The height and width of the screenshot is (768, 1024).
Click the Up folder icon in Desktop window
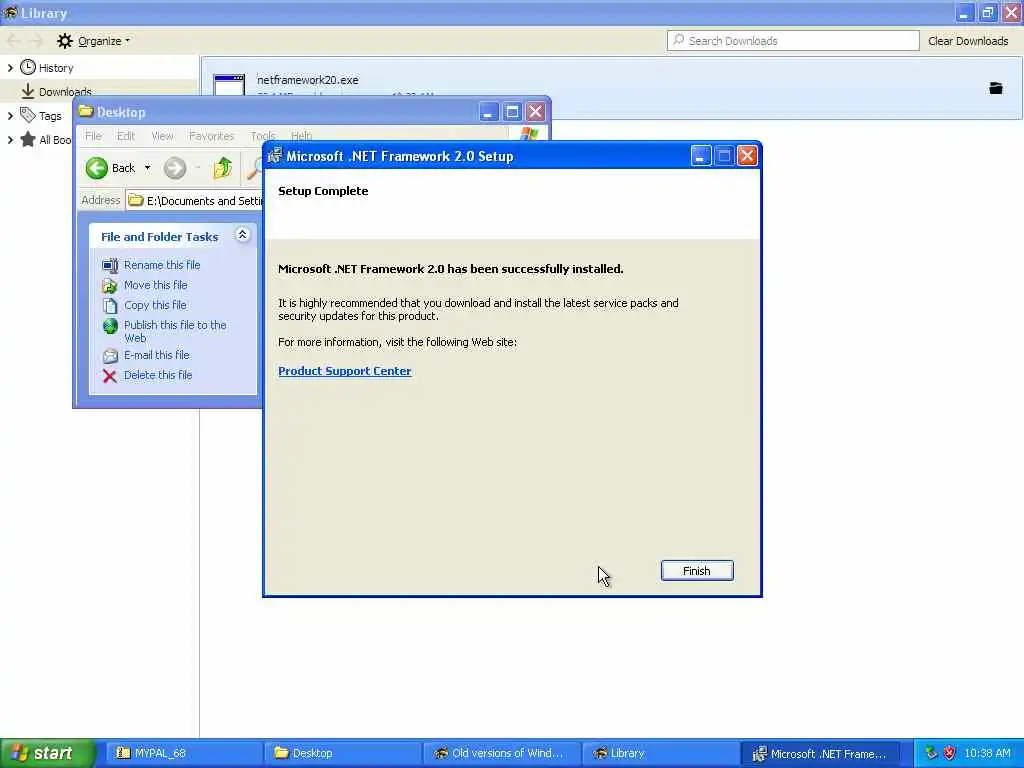pos(223,168)
